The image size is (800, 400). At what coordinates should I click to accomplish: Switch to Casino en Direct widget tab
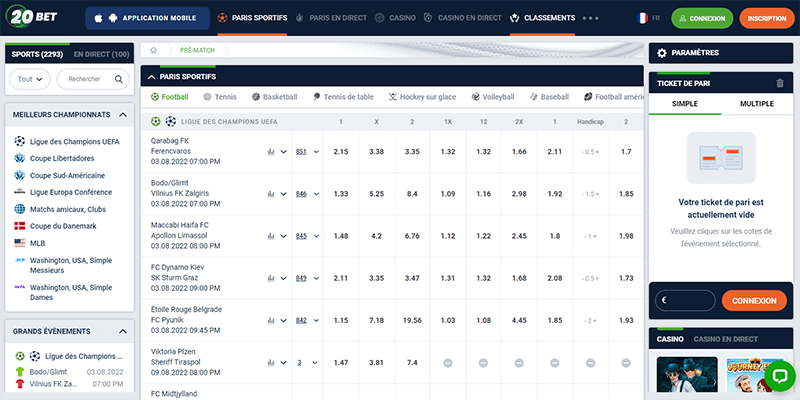[x=726, y=339]
